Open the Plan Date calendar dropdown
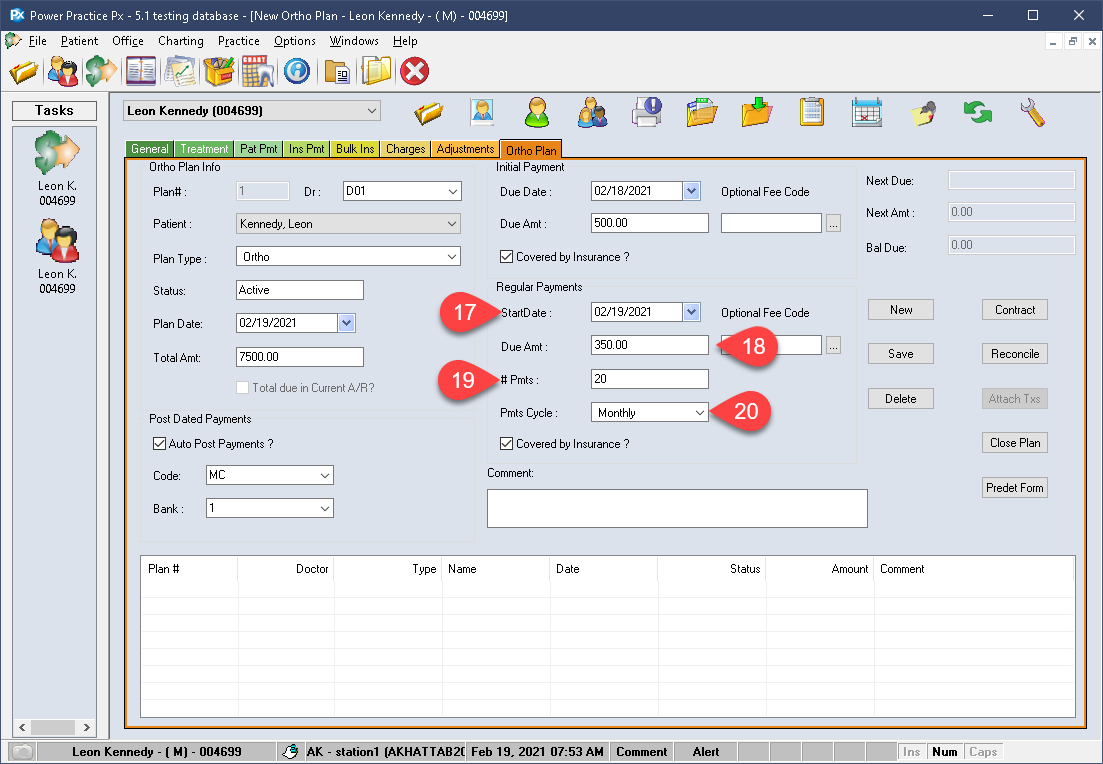The image size is (1103, 764). point(347,323)
